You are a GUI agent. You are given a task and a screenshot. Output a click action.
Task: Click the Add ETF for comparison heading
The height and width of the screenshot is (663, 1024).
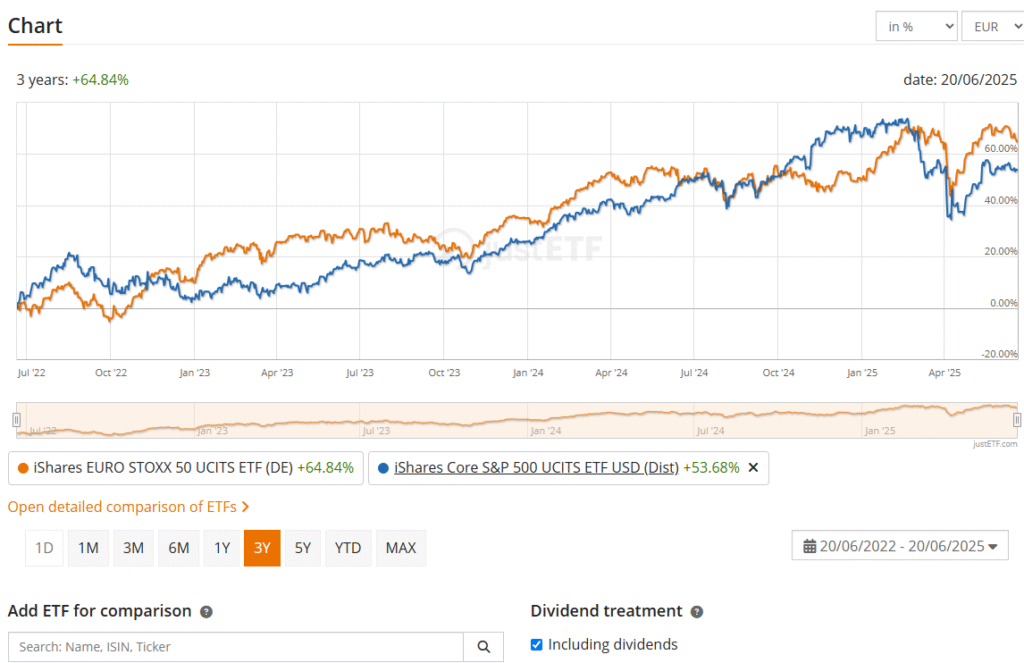click(99, 611)
